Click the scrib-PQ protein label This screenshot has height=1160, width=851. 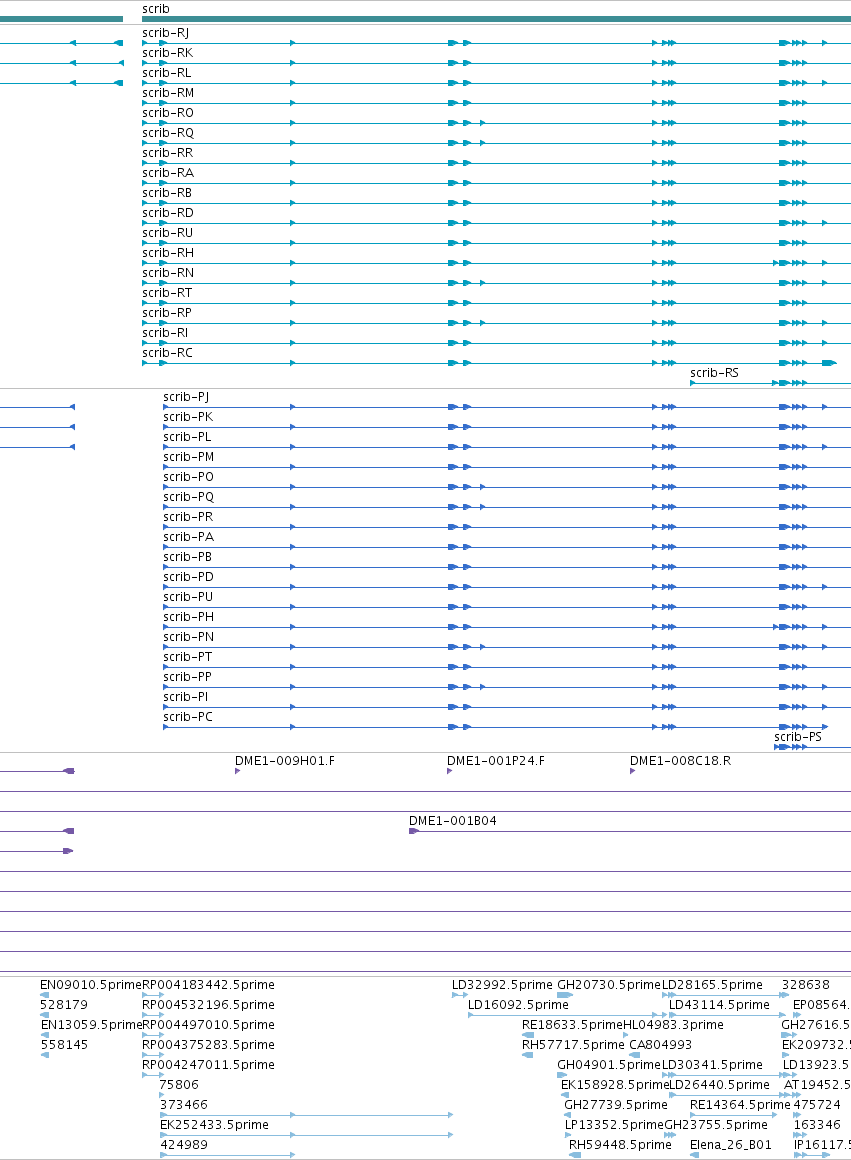click(x=188, y=496)
